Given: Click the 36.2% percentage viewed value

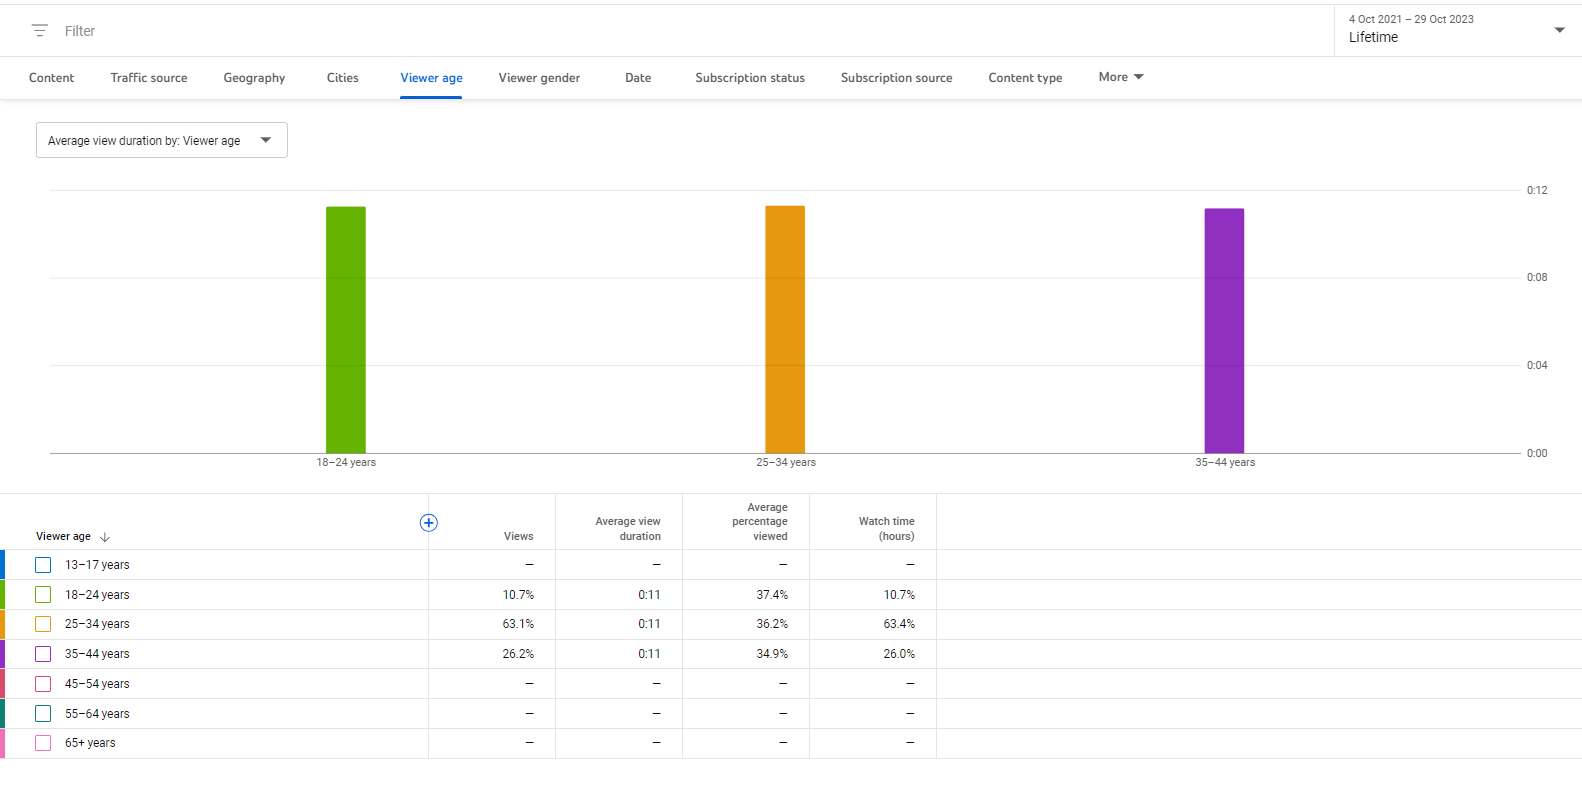Looking at the screenshot, I should [x=772, y=624].
